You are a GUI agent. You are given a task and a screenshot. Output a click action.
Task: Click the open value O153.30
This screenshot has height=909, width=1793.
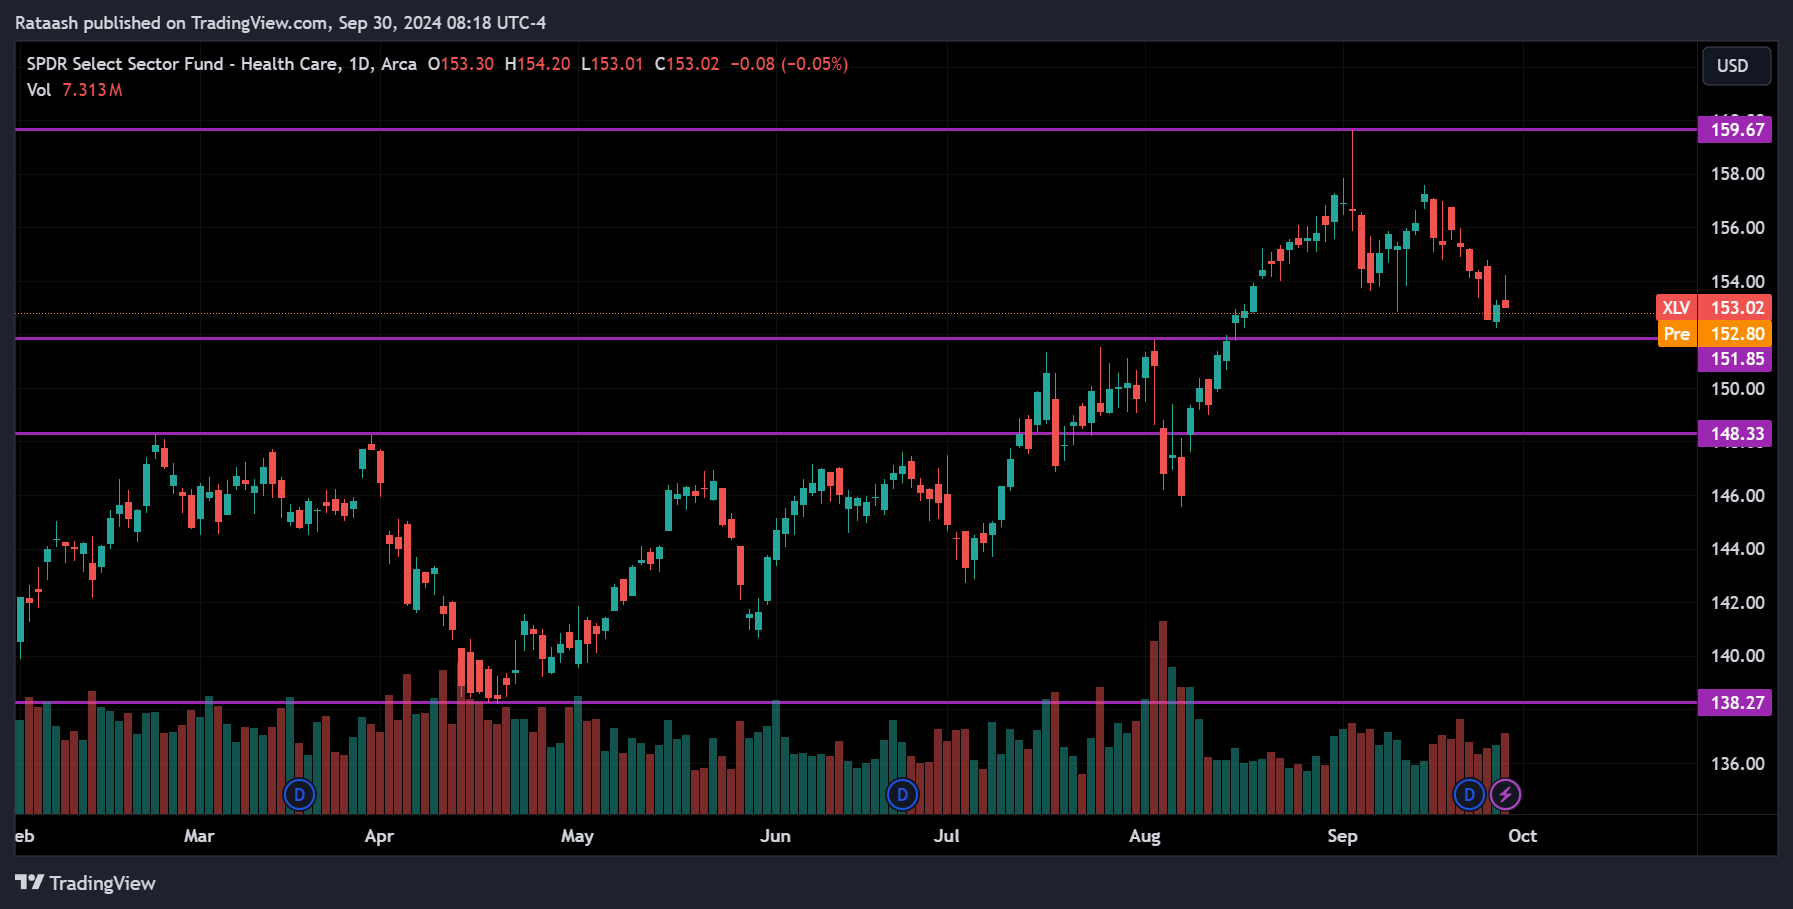461,64
